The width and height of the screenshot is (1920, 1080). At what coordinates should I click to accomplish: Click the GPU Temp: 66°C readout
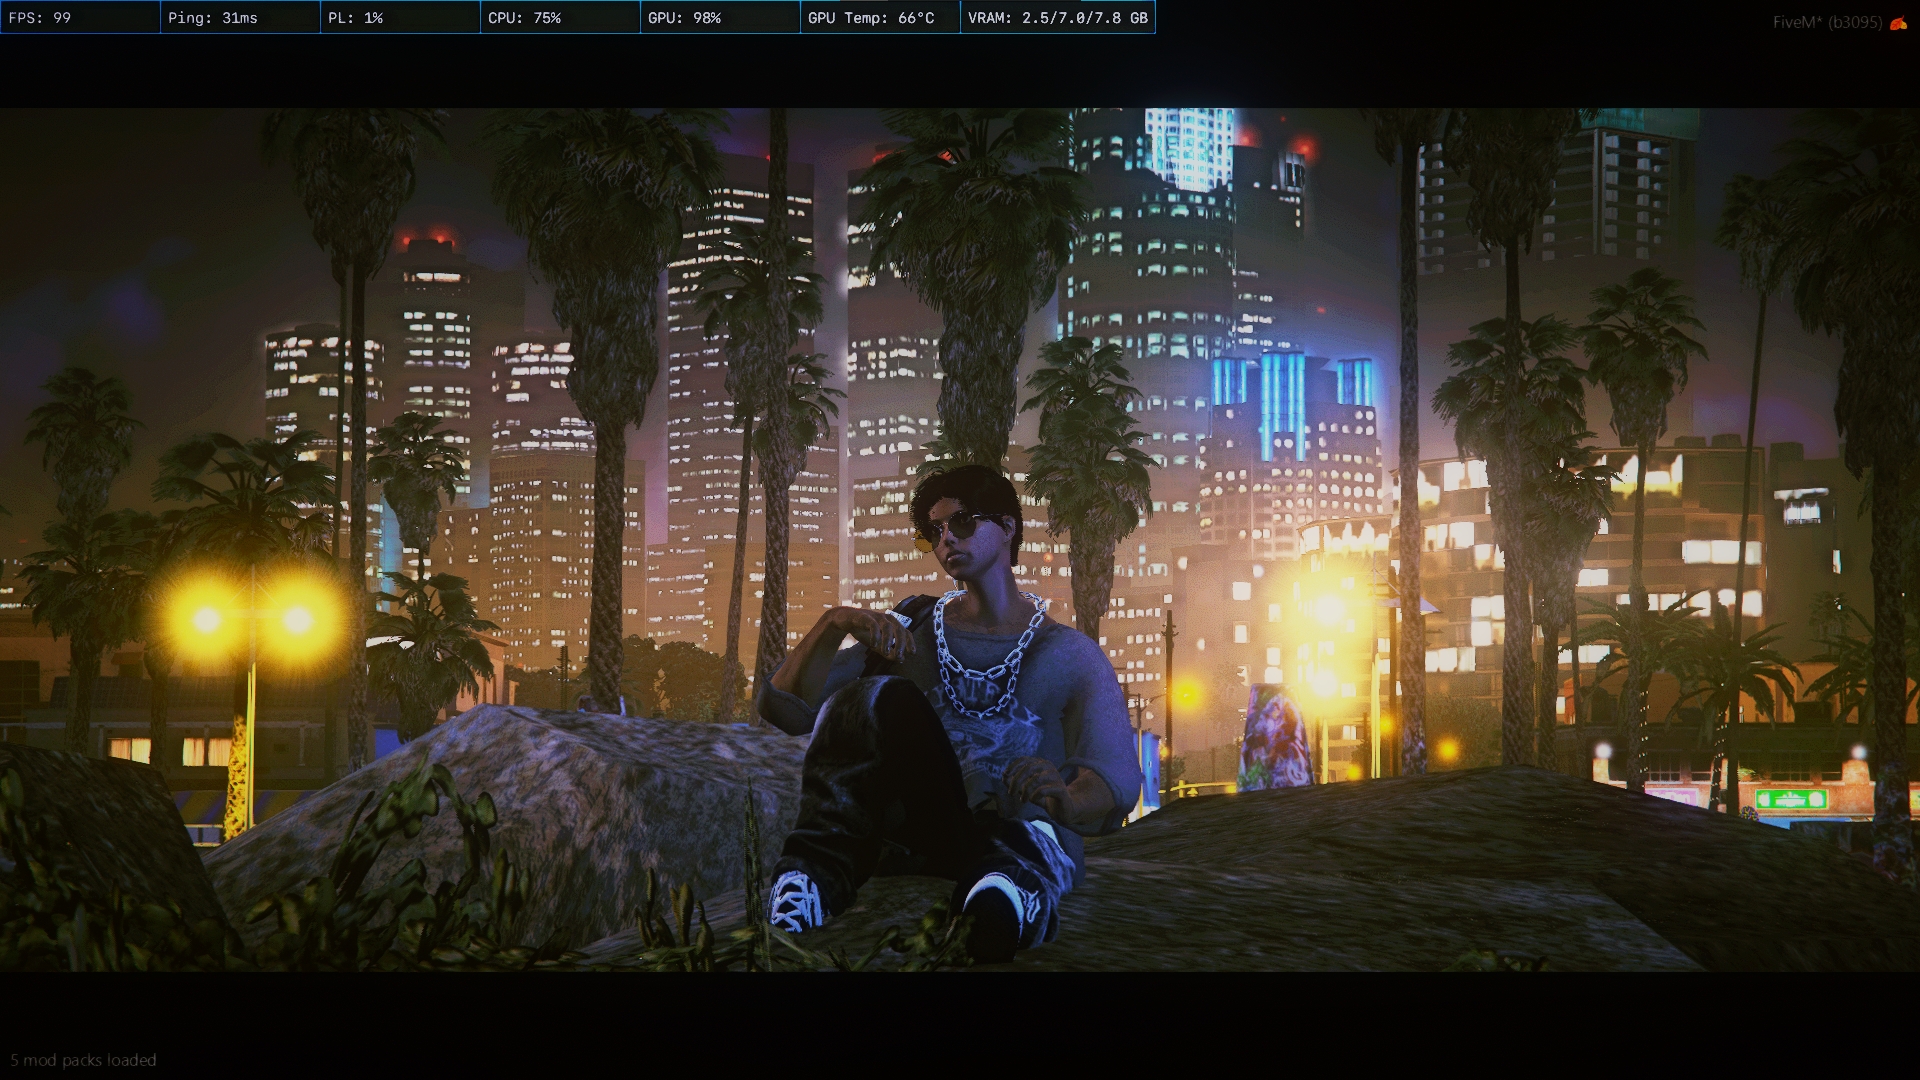[880, 18]
